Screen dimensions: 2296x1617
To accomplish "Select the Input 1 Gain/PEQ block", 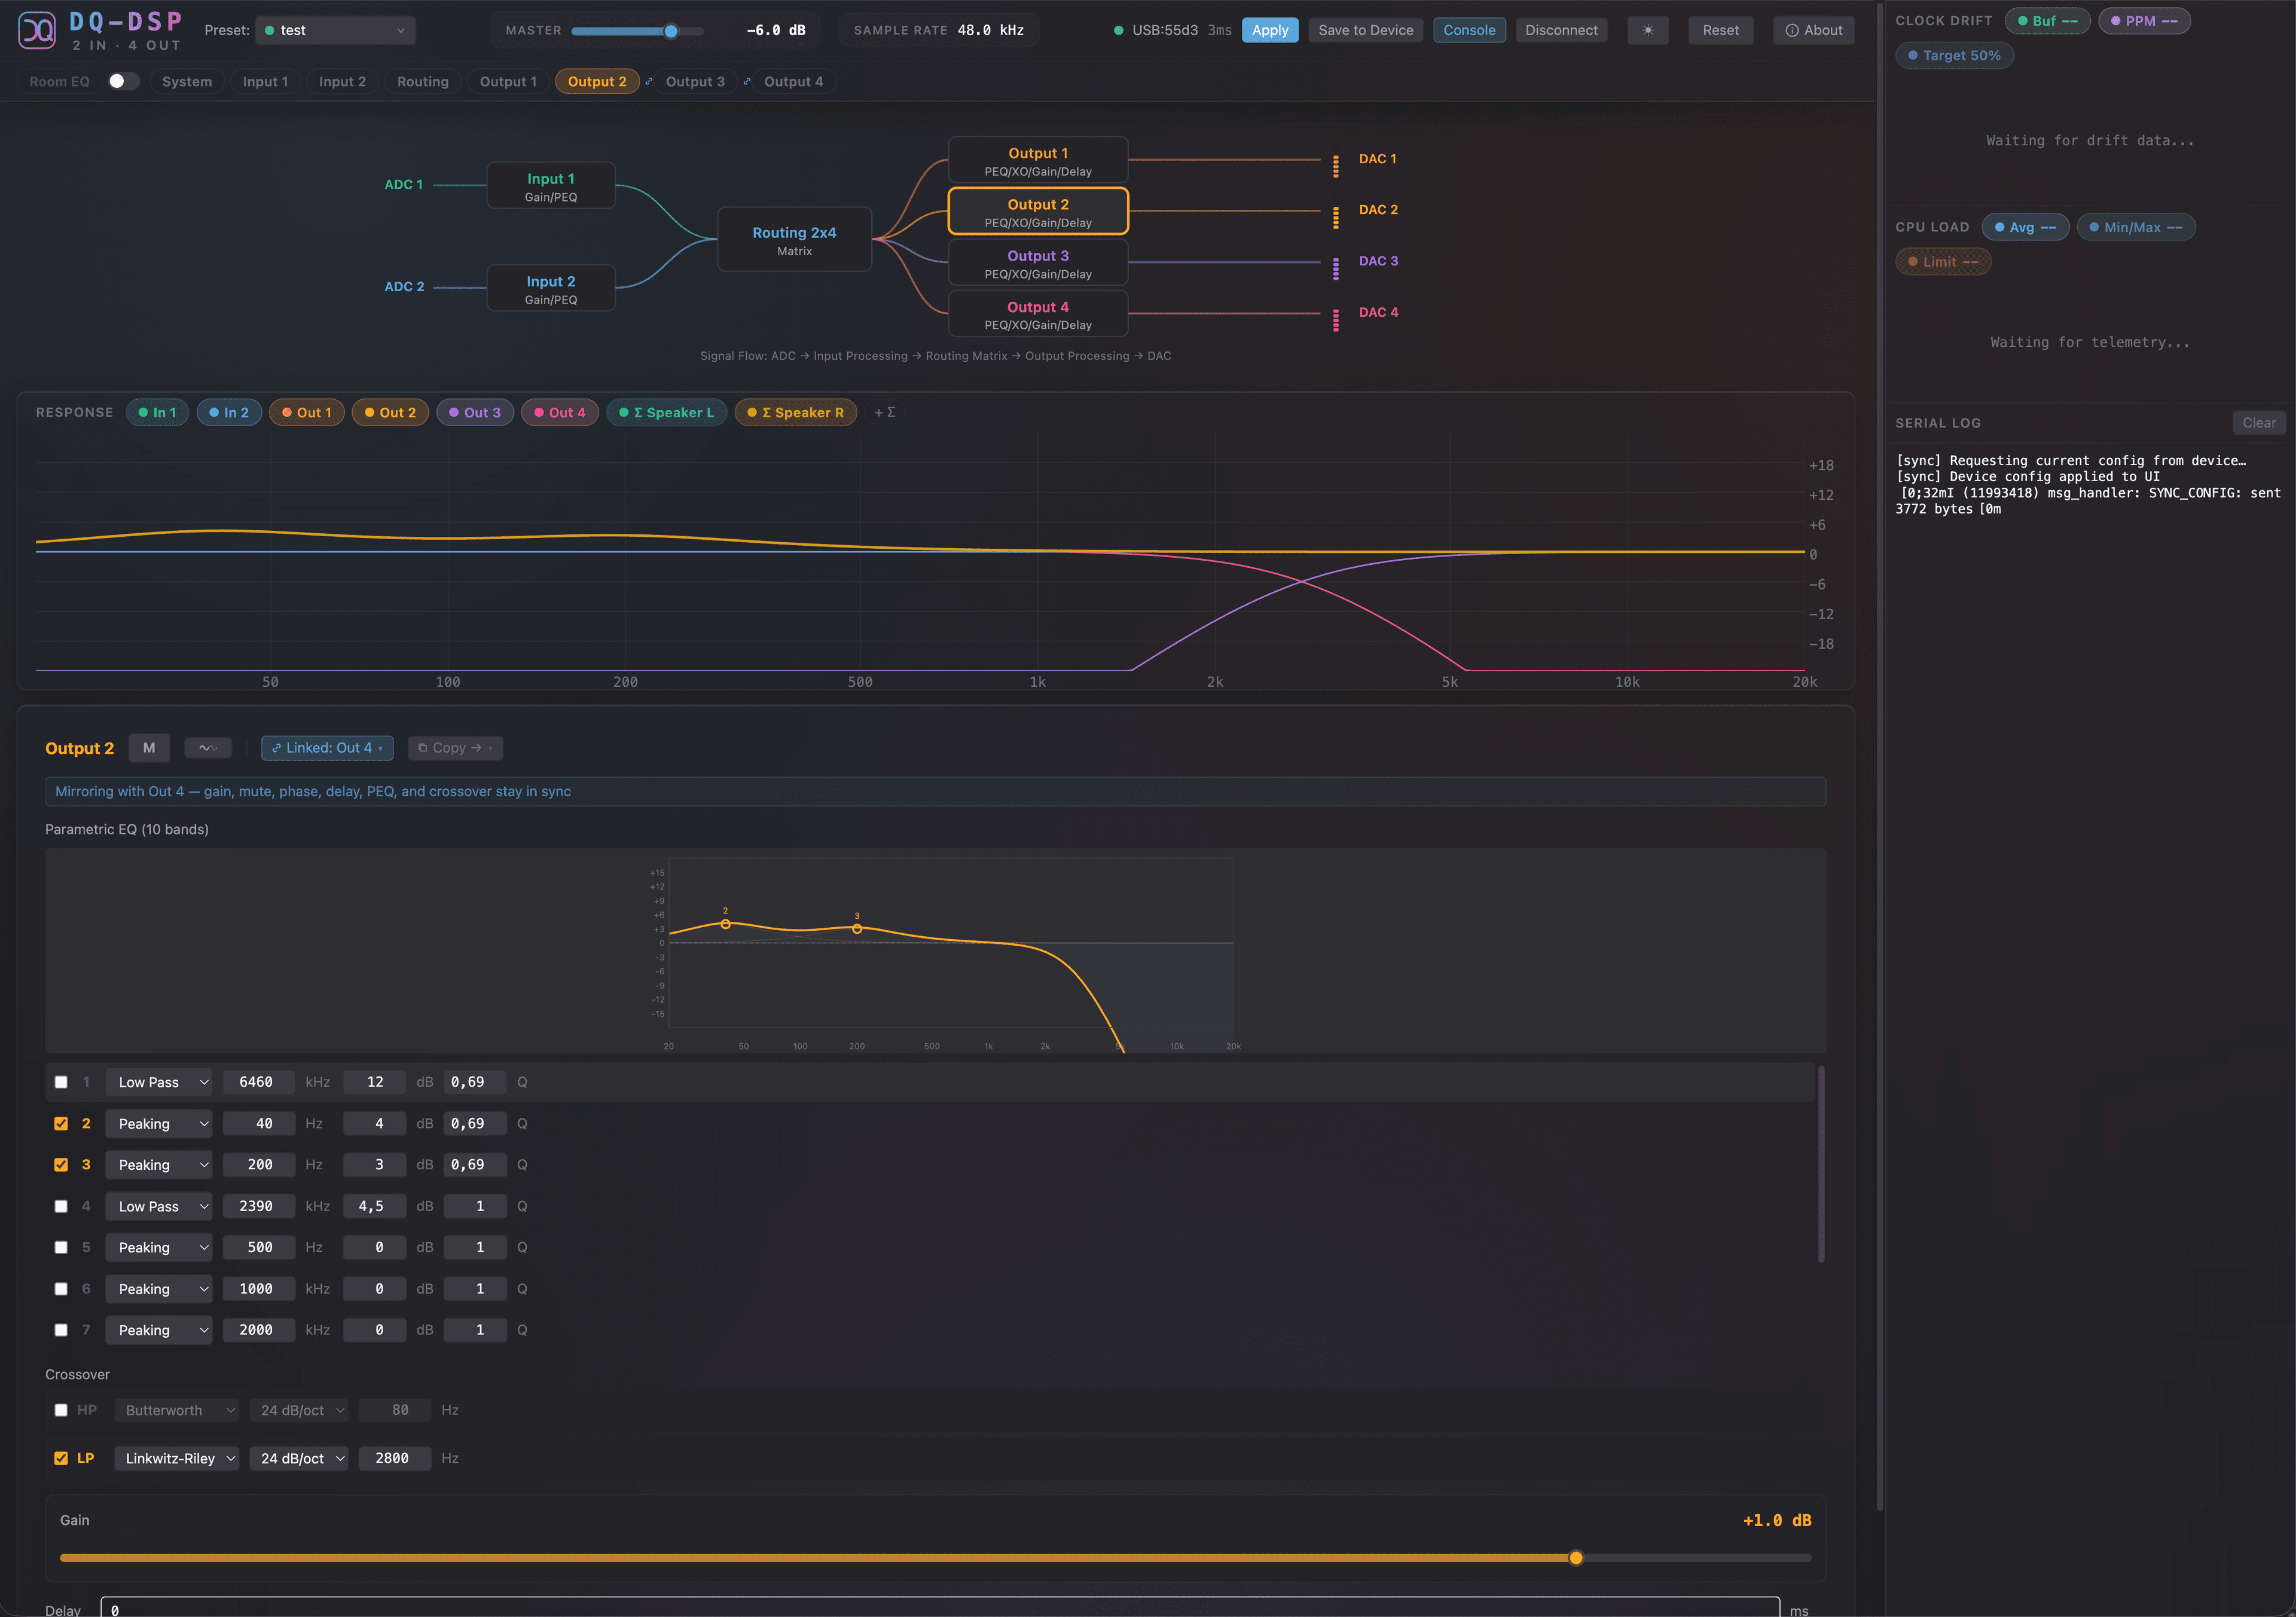I will [551, 186].
